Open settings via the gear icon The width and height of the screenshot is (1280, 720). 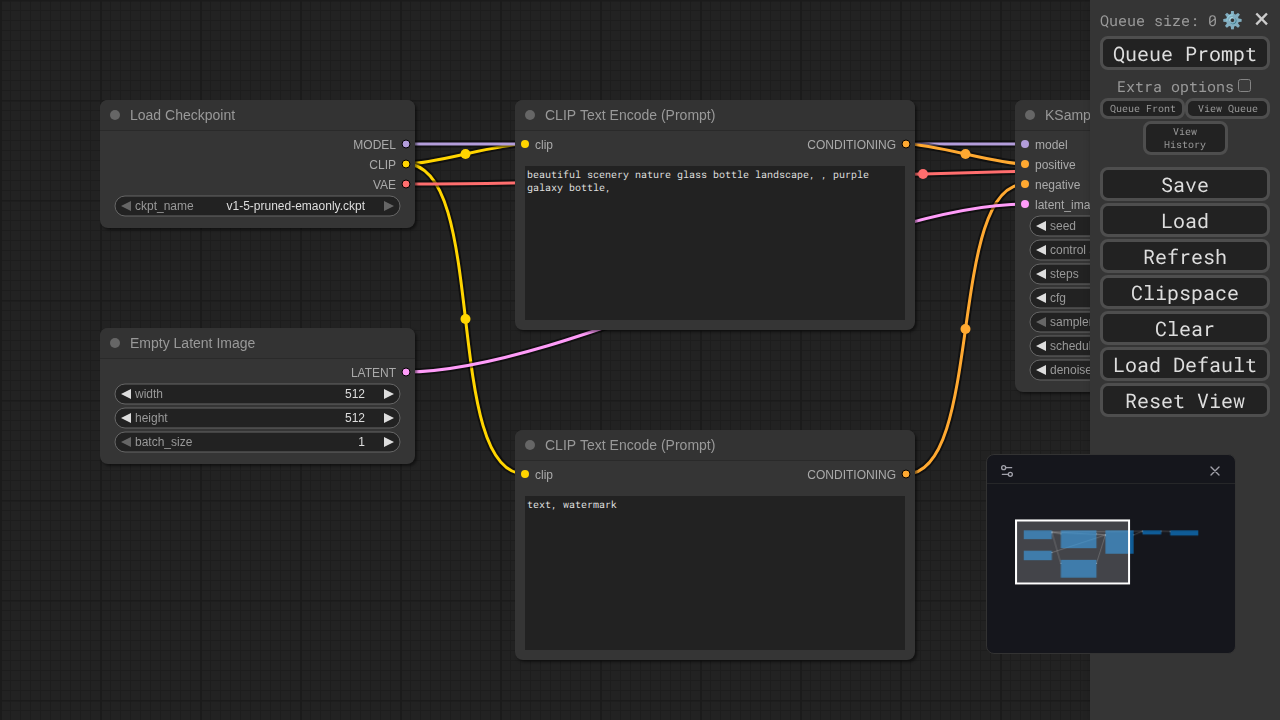(x=1232, y=20)
